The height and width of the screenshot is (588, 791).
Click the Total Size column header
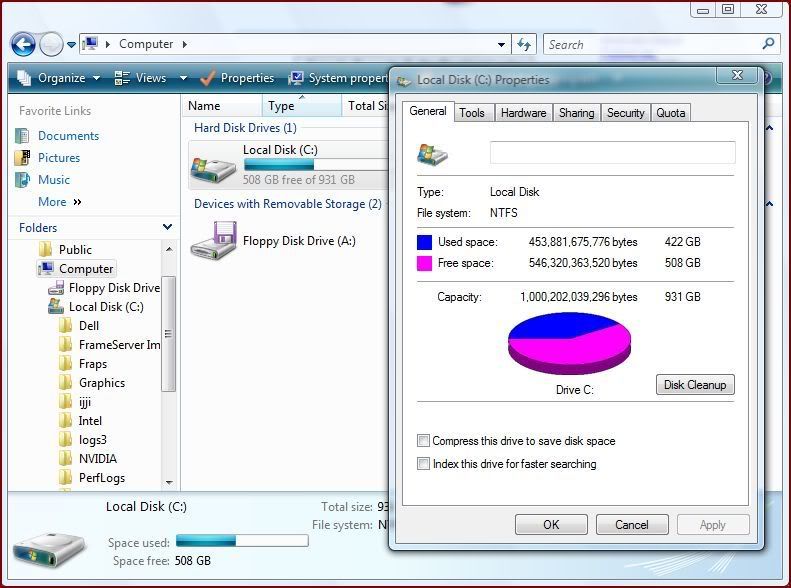(366, 106)
